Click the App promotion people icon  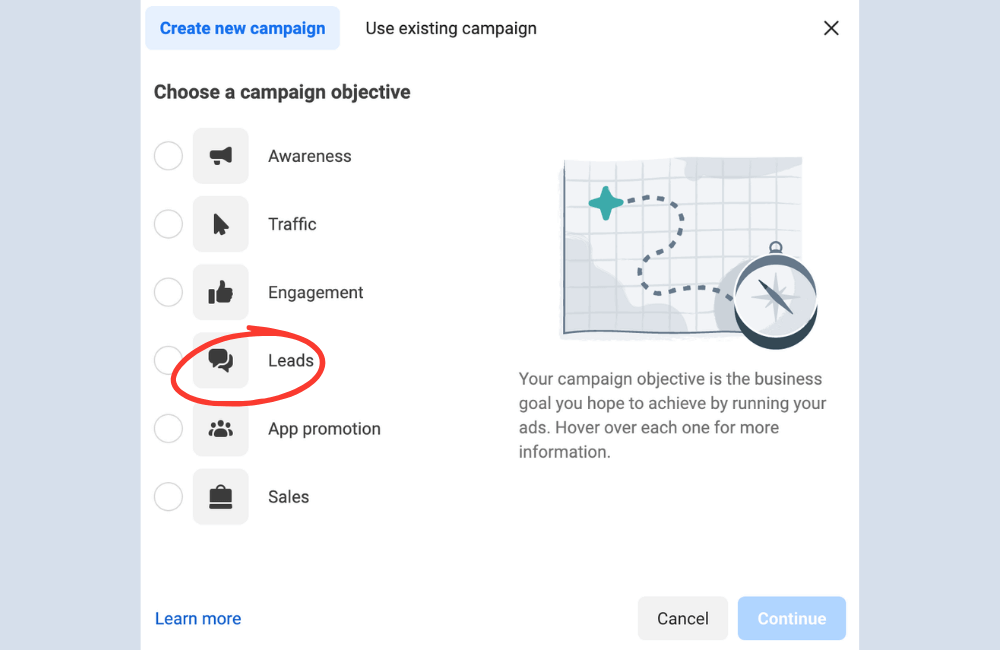220,428
